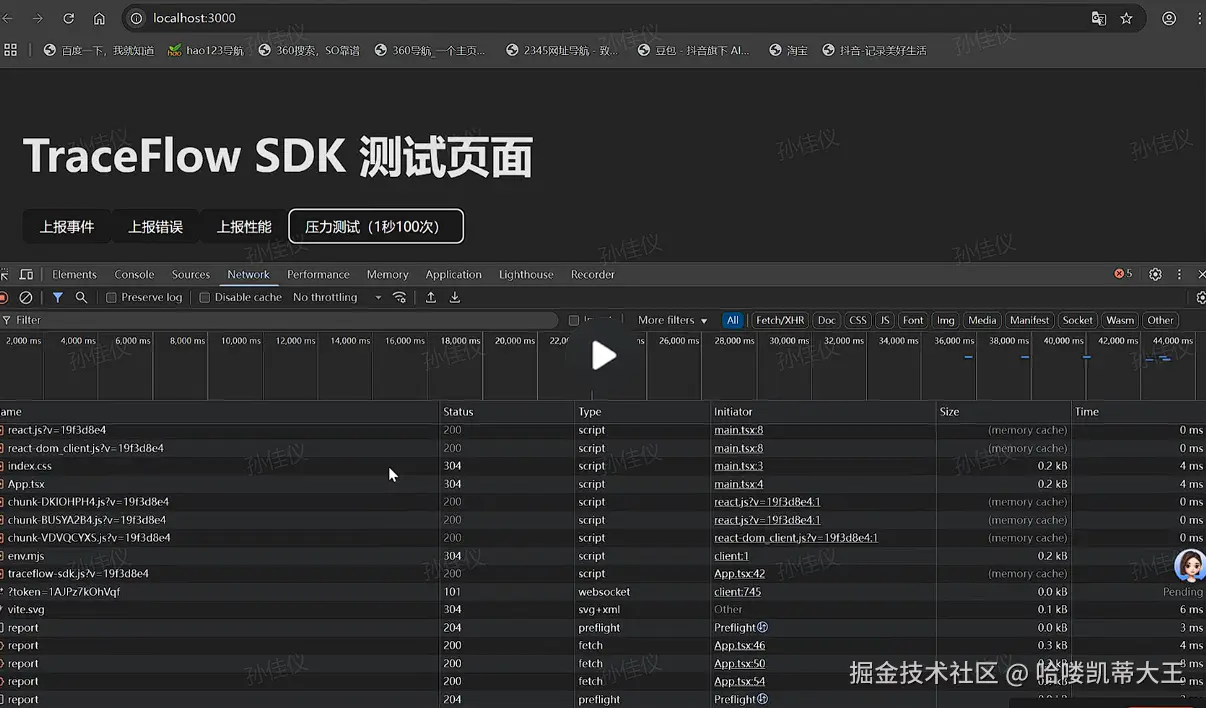Filter requests by Doc type
Image resolution: width=1206 pixels, height=708 pixels.
(x=826, y=320)
